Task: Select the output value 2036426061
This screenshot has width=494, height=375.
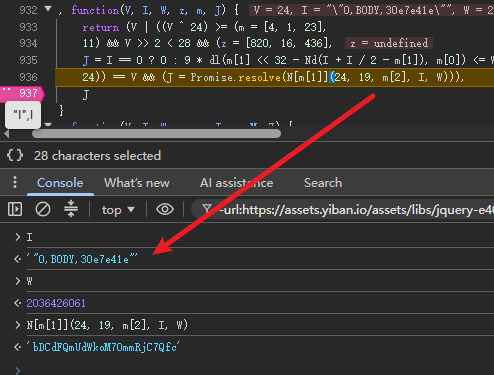Action: pyautogui.click(x=56, y=303)
